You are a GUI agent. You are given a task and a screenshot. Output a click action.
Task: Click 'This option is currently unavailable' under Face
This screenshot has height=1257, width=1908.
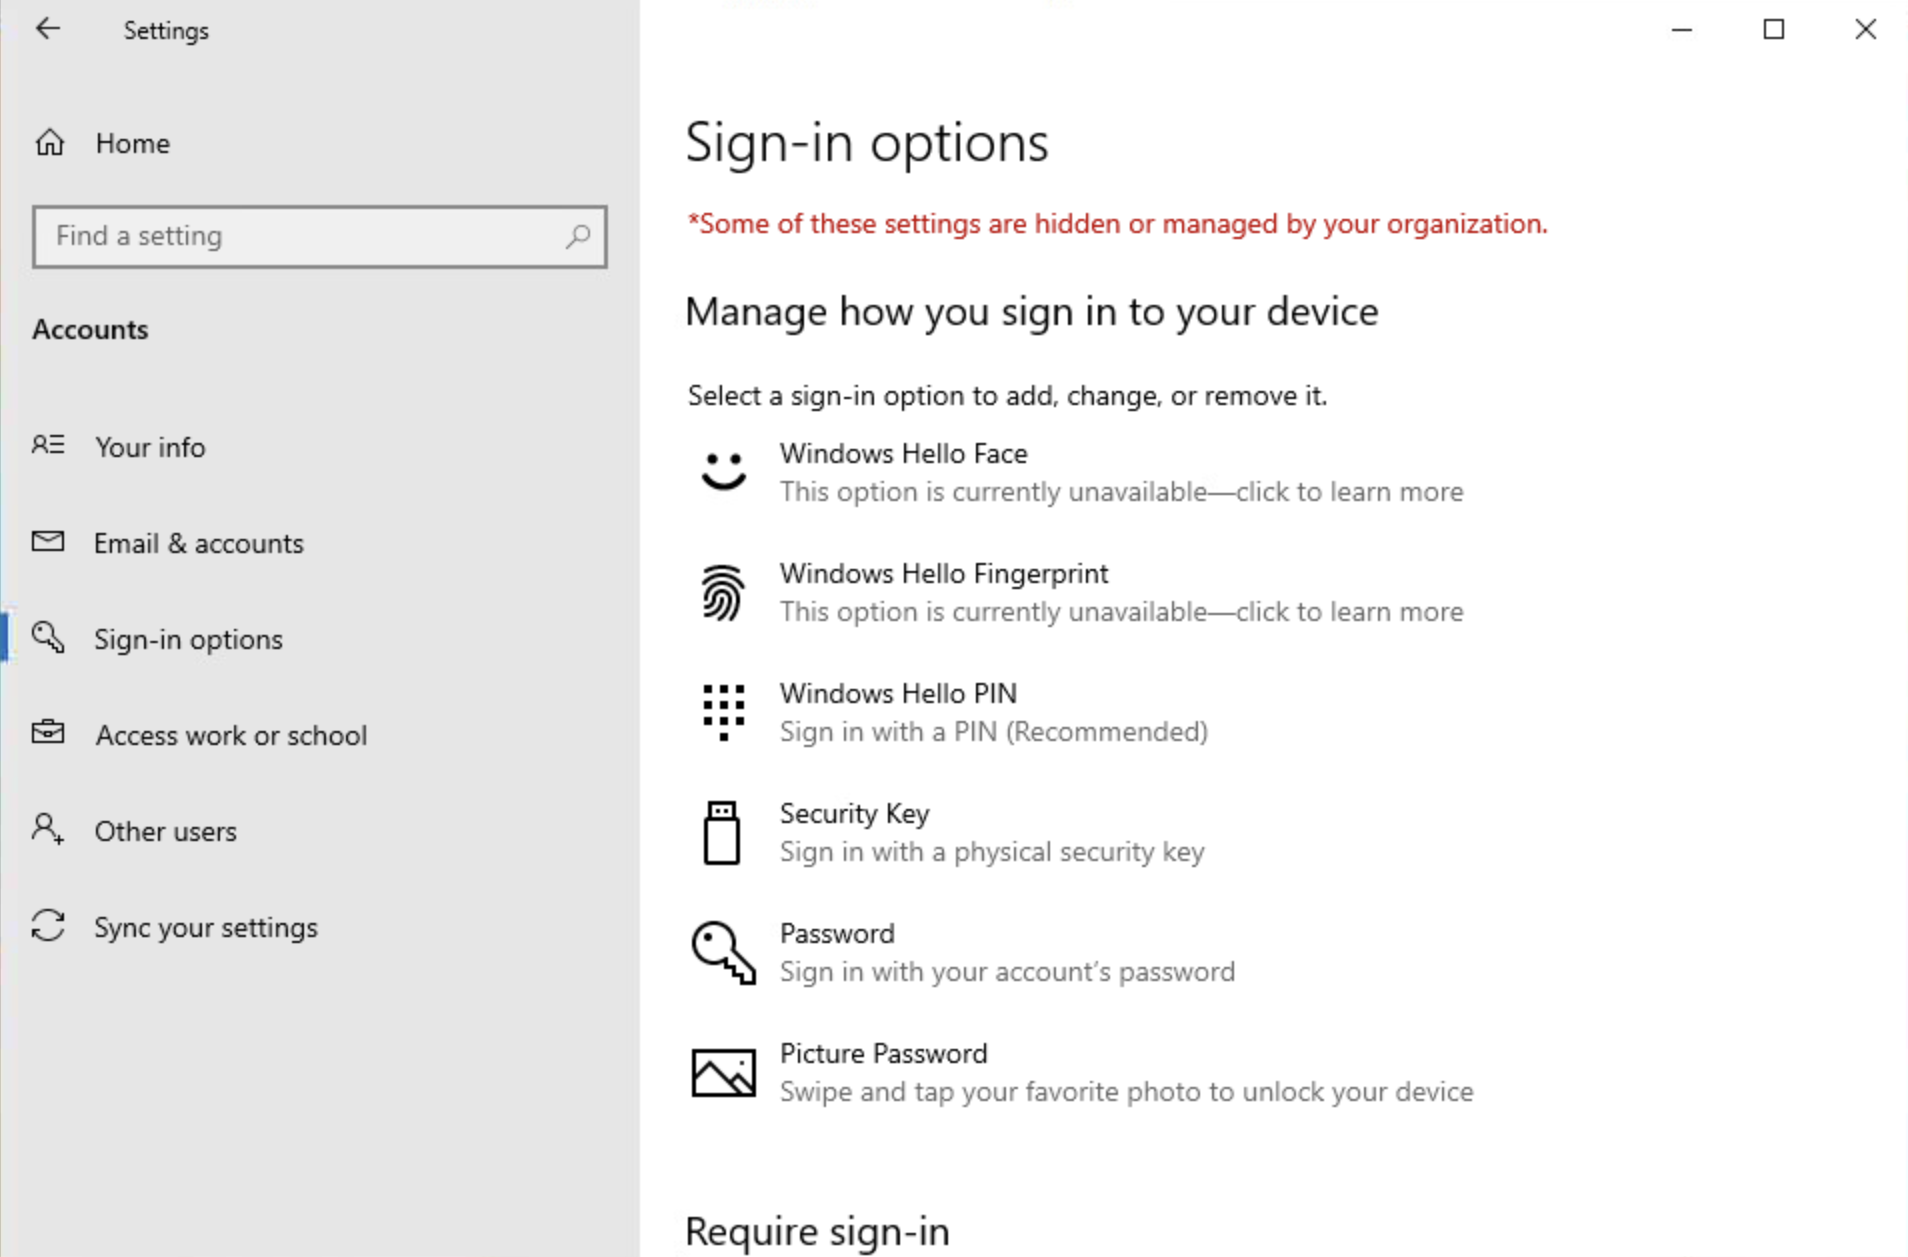click(x=1121, y=492)
